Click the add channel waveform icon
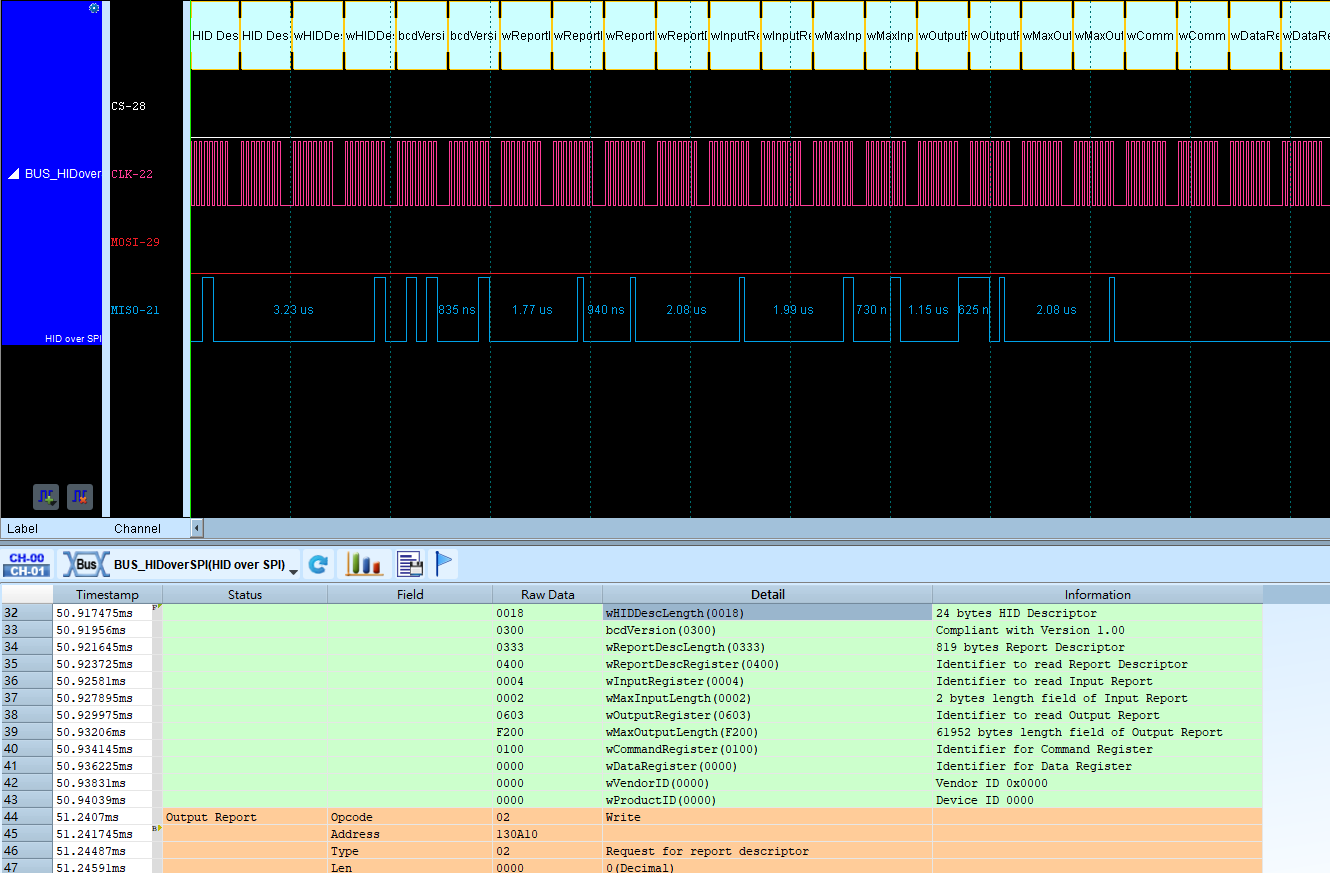This screenshot has height=873, width=1330. click(x=46, y=496)
